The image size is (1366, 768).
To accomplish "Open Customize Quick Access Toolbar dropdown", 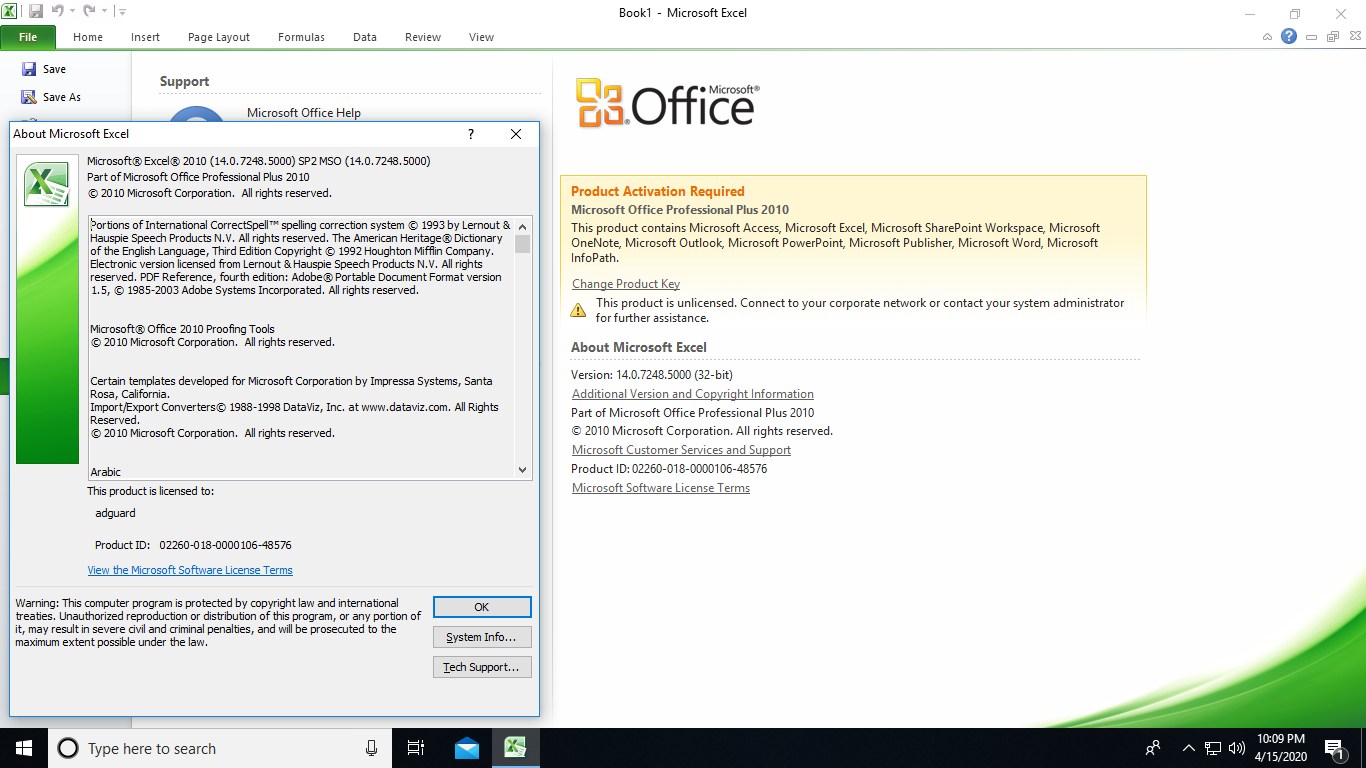I will pos(121,12).
